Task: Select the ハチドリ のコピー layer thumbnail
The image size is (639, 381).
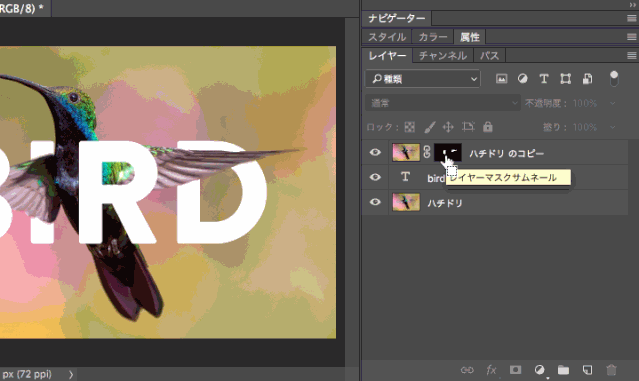Action: click(x=406, y=152)
